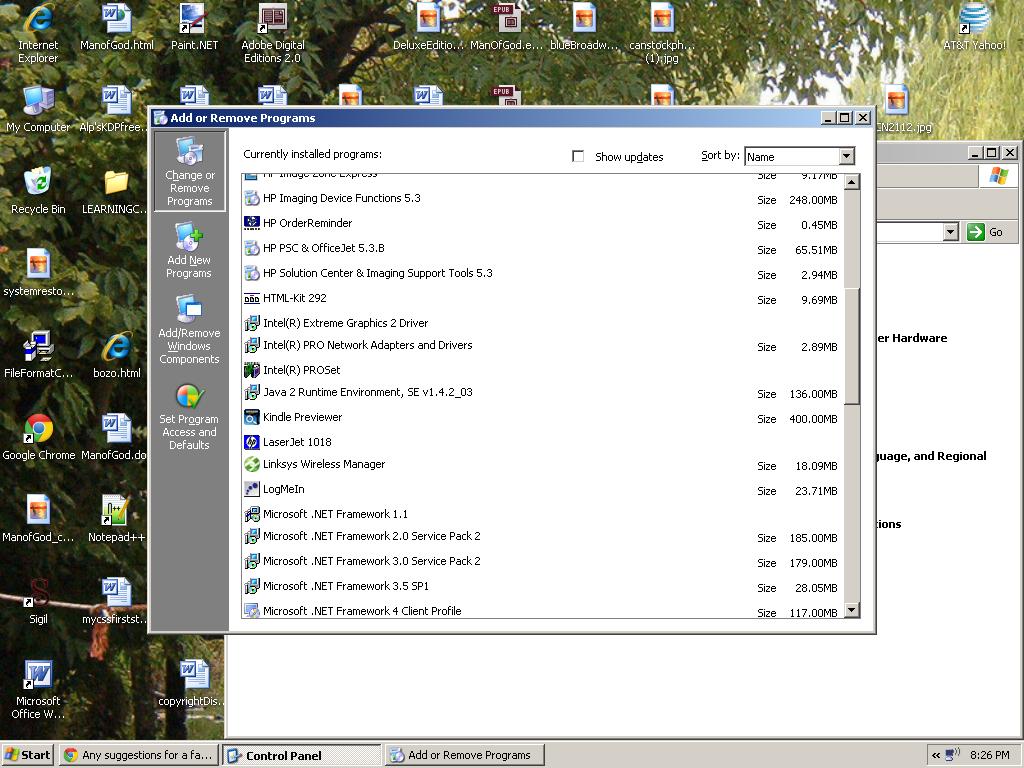This screenshot has height=768, width=1024.
Task: Select bozo.html desktop file
Action: pos(116,355)
